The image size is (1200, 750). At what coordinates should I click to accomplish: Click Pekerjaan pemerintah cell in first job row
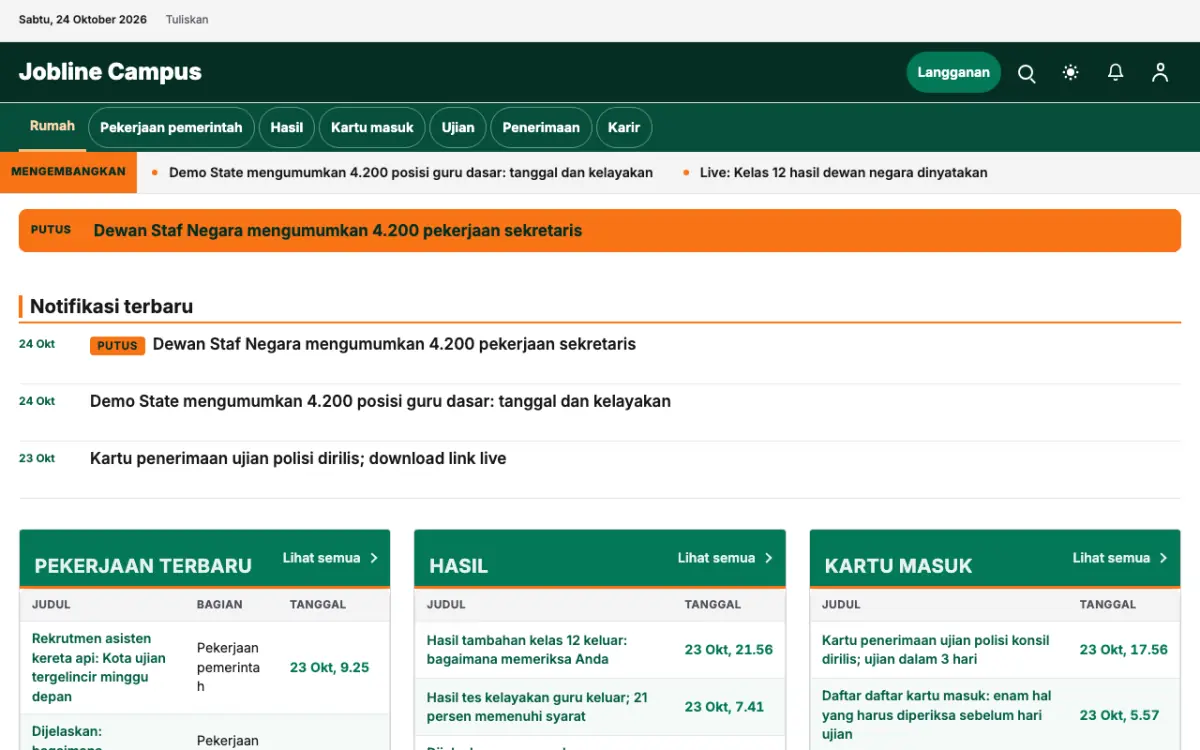pyautogui.click(x=229, y=667)
